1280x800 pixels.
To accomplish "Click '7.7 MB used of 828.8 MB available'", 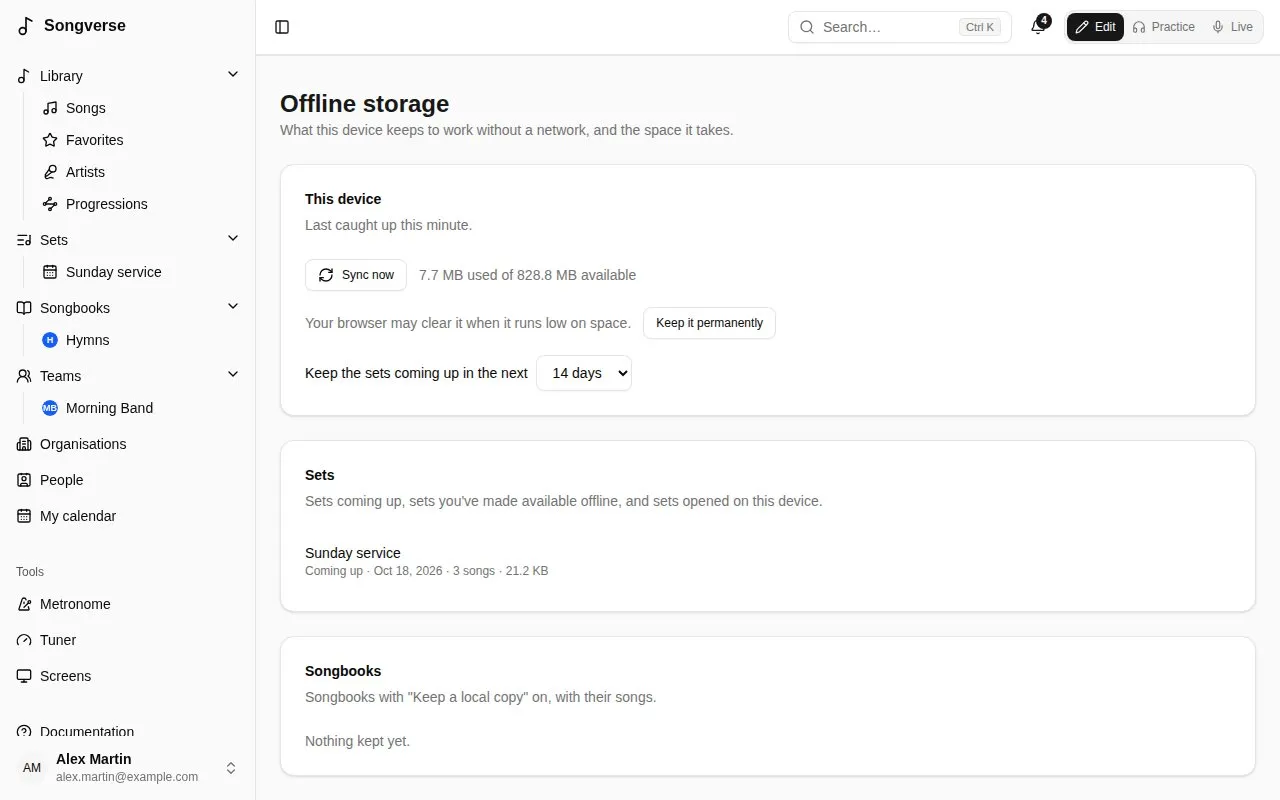I will coord(527,275).
